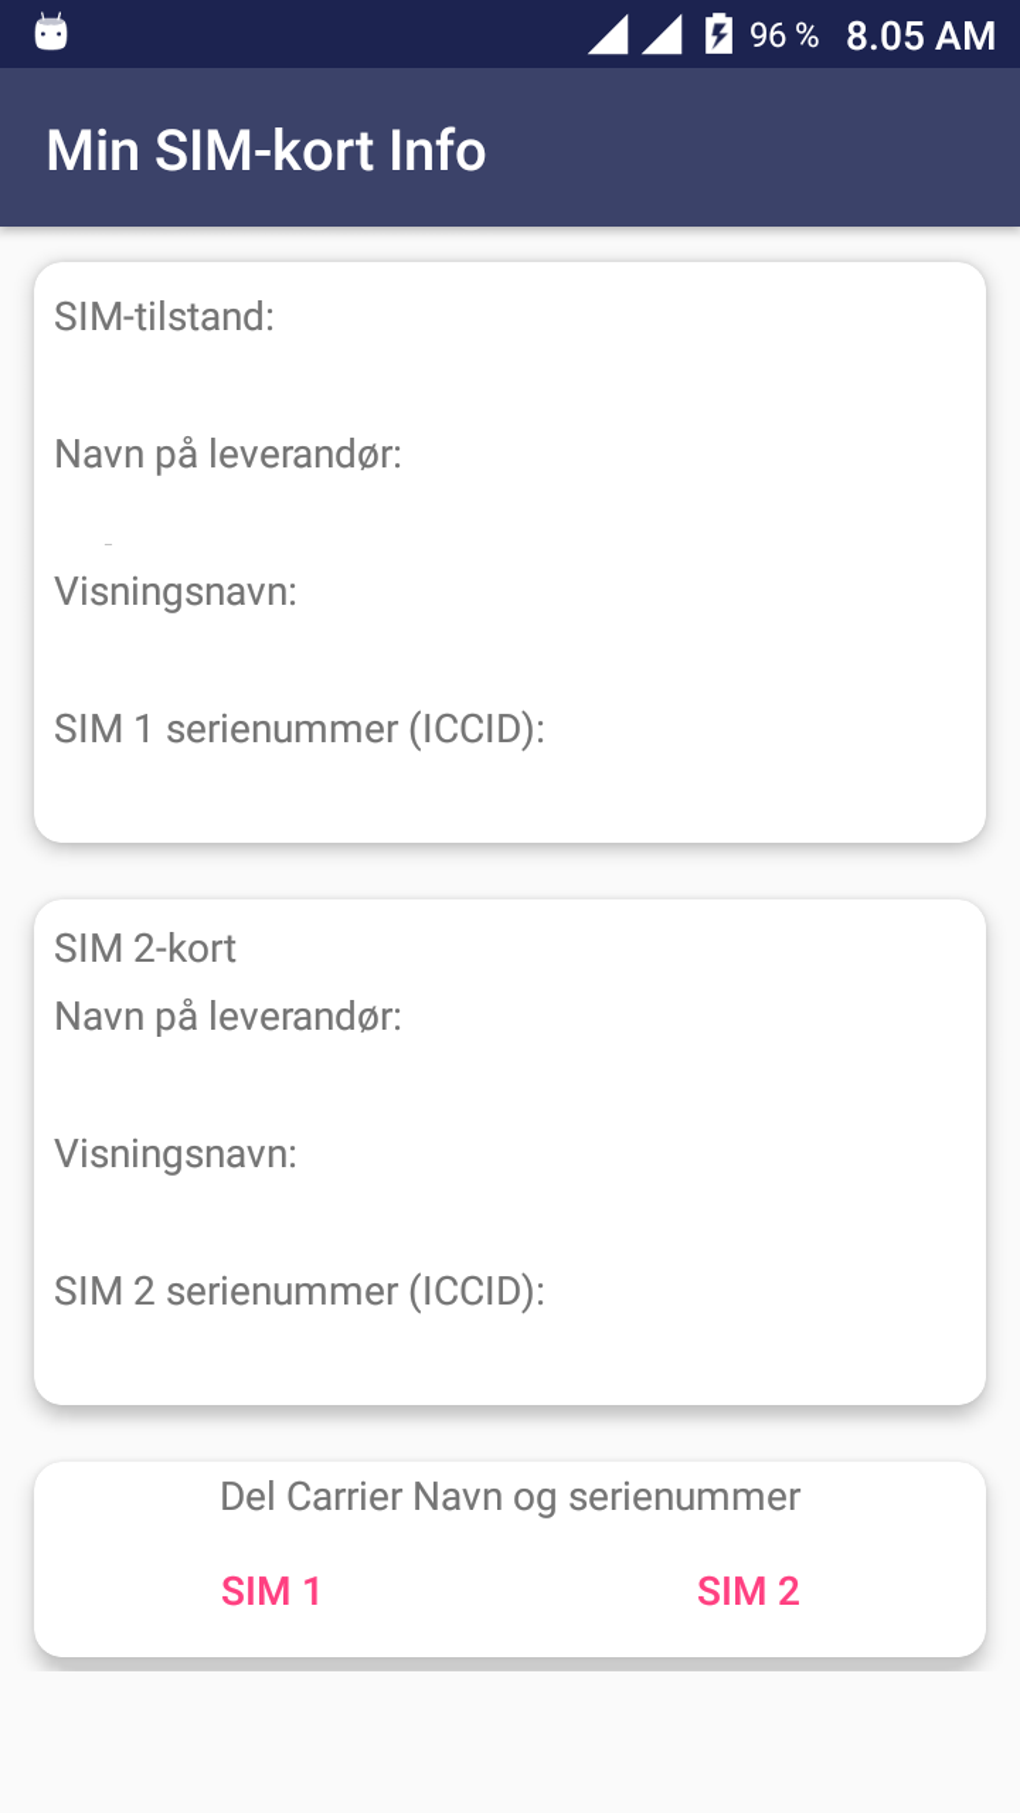
Task: Tap the right signal strength icon
Action: pos(662,35)
